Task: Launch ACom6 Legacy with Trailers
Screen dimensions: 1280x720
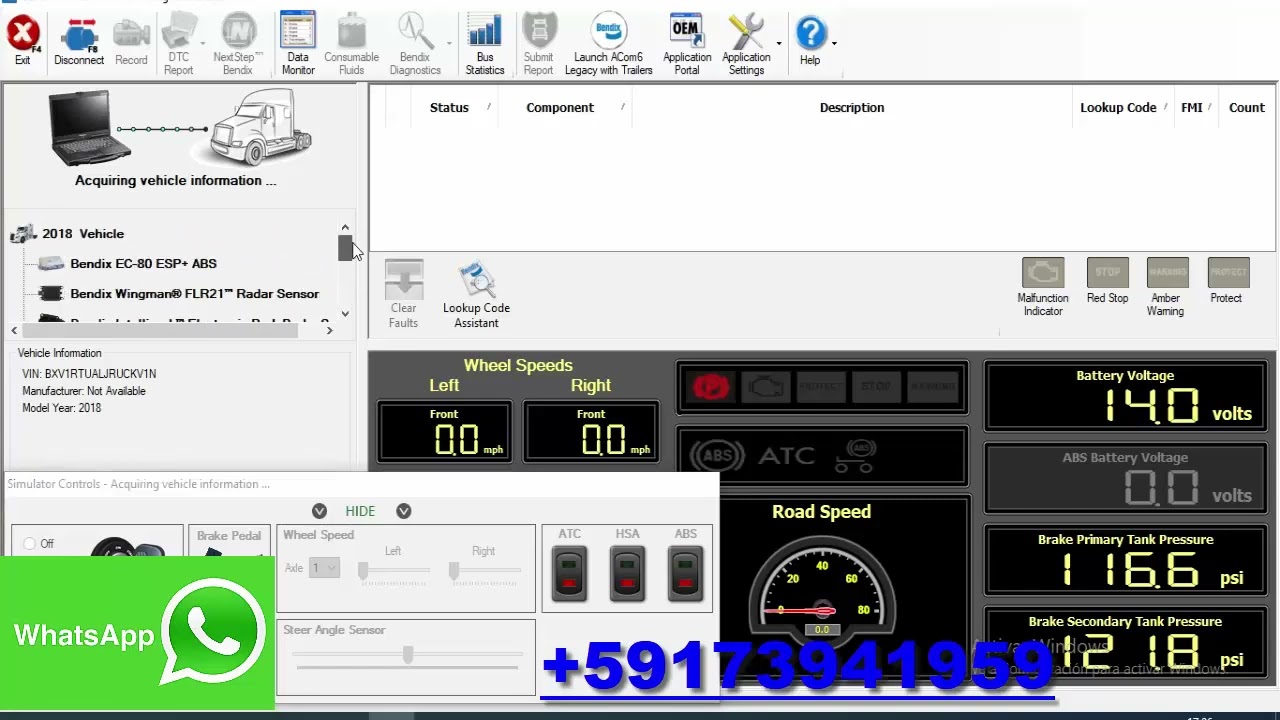Action: pyautogui.click(x=608, y=44)
